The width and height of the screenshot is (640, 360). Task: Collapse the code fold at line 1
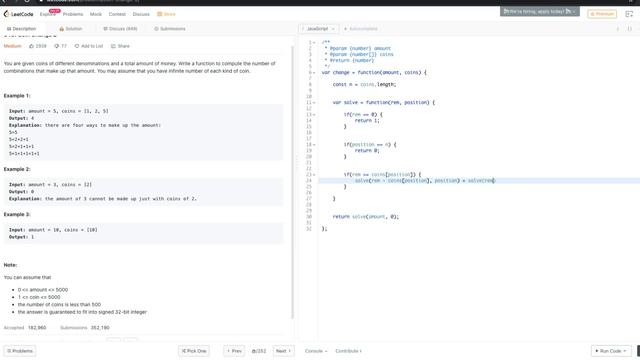coord(314,42)
